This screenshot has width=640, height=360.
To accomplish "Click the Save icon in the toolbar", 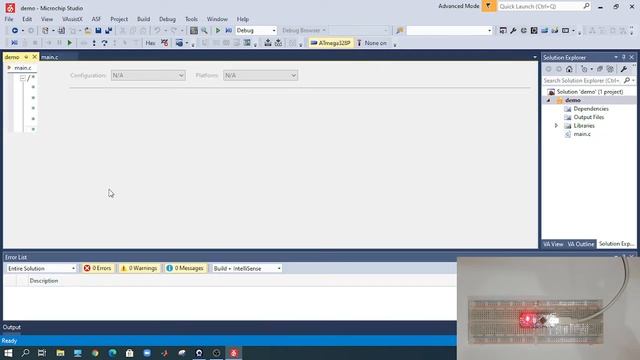I will (x=98, y=31).
